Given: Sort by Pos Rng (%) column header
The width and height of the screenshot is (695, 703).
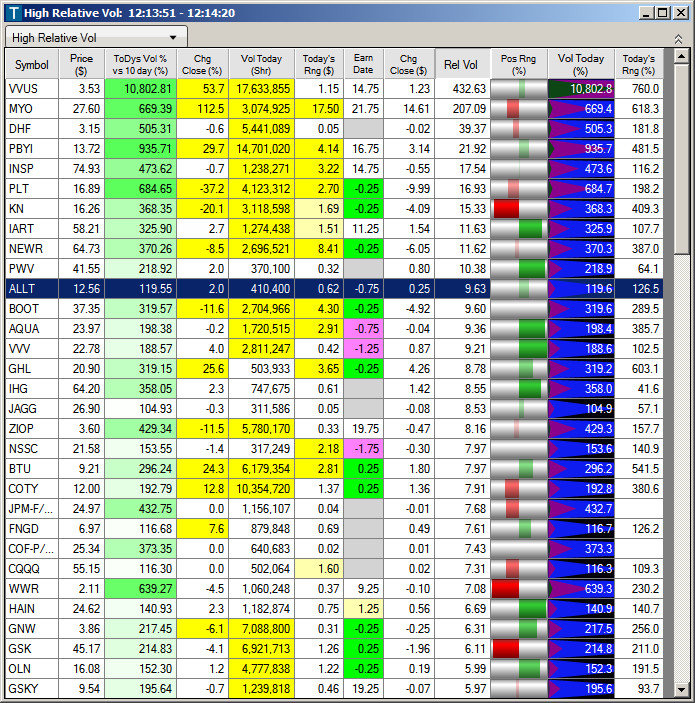Looking at the screenshot, I should click(519, 65).
